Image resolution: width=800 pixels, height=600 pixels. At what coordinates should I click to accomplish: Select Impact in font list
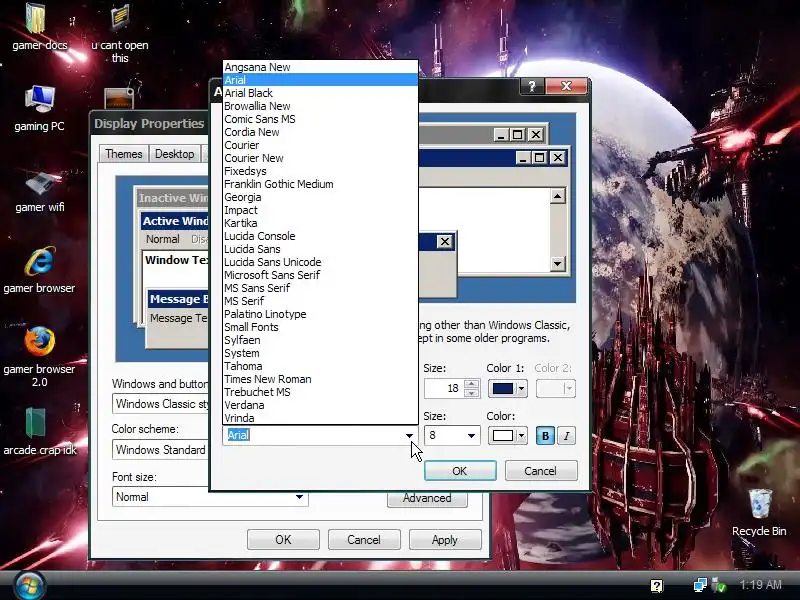point(320,210)
